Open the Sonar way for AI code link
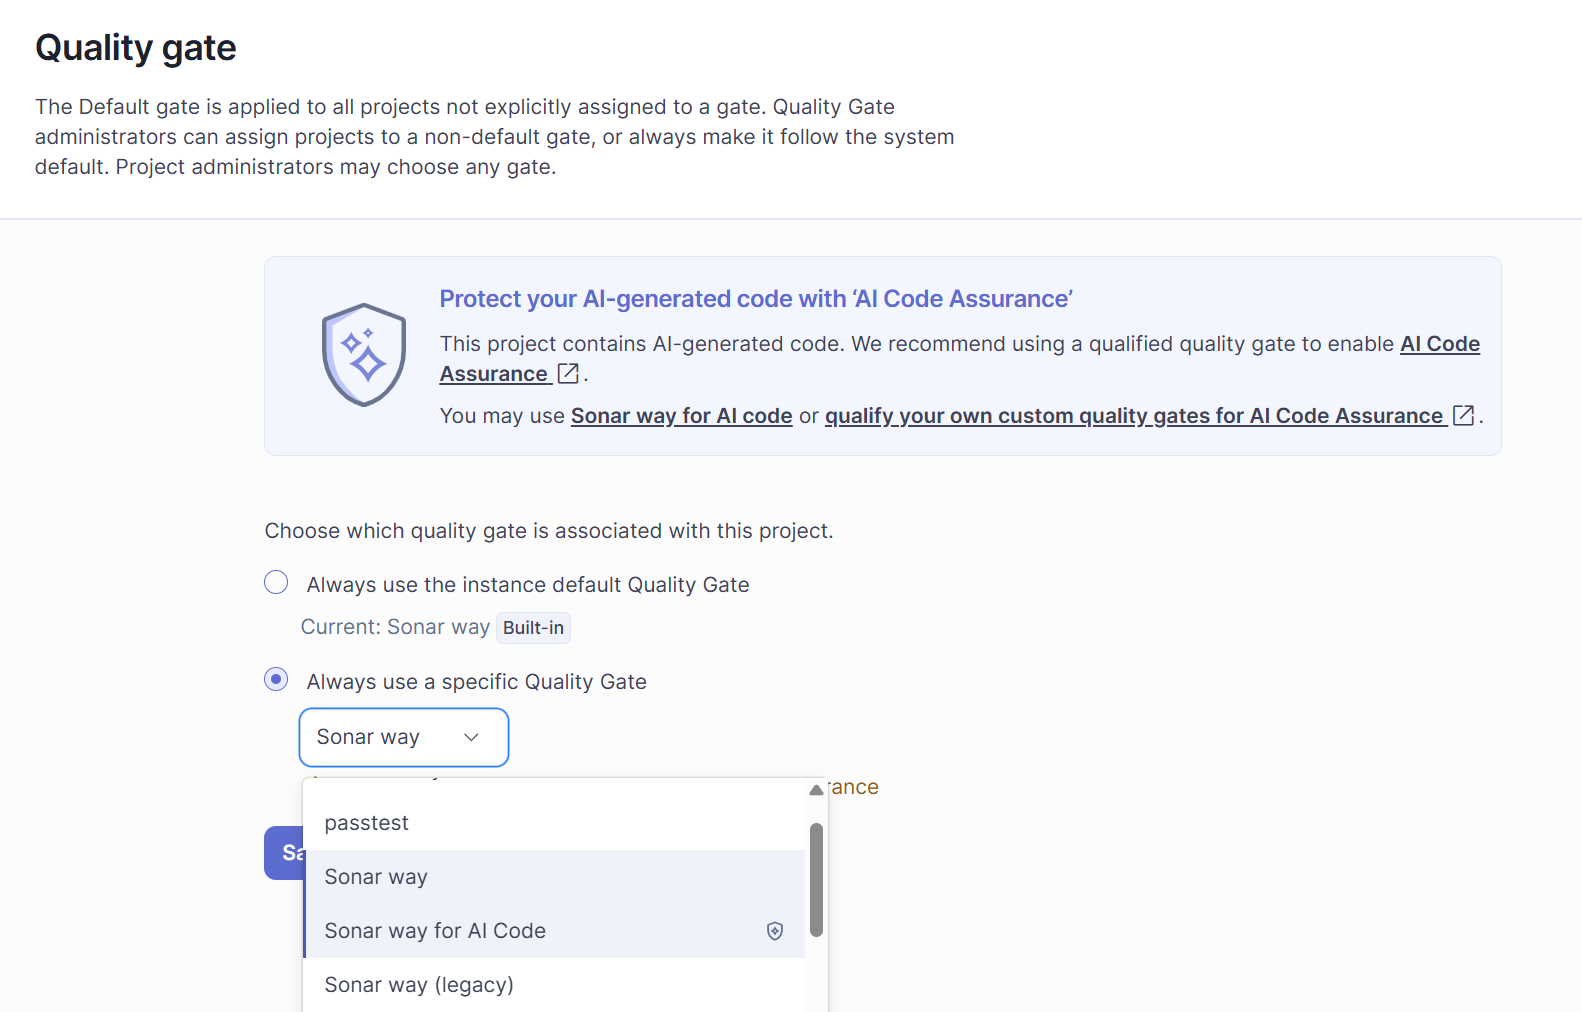 [x=682, y=416]
